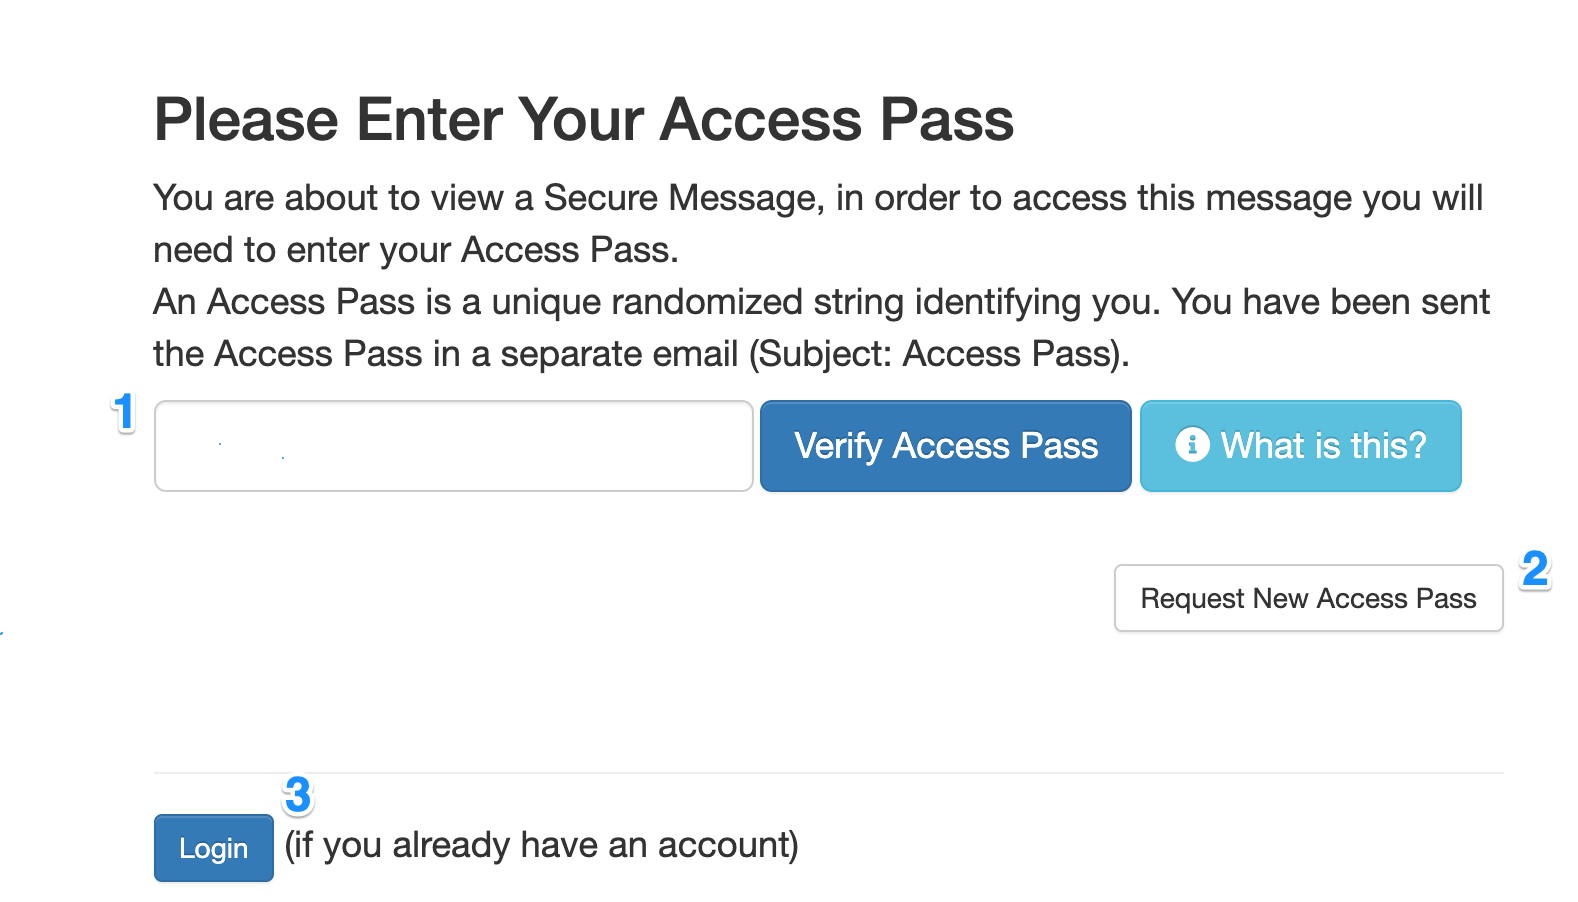Click the page heading Please Enter Your Access Pass
Viewport: 1578px width, 902px height.
(x=583, y=119)
